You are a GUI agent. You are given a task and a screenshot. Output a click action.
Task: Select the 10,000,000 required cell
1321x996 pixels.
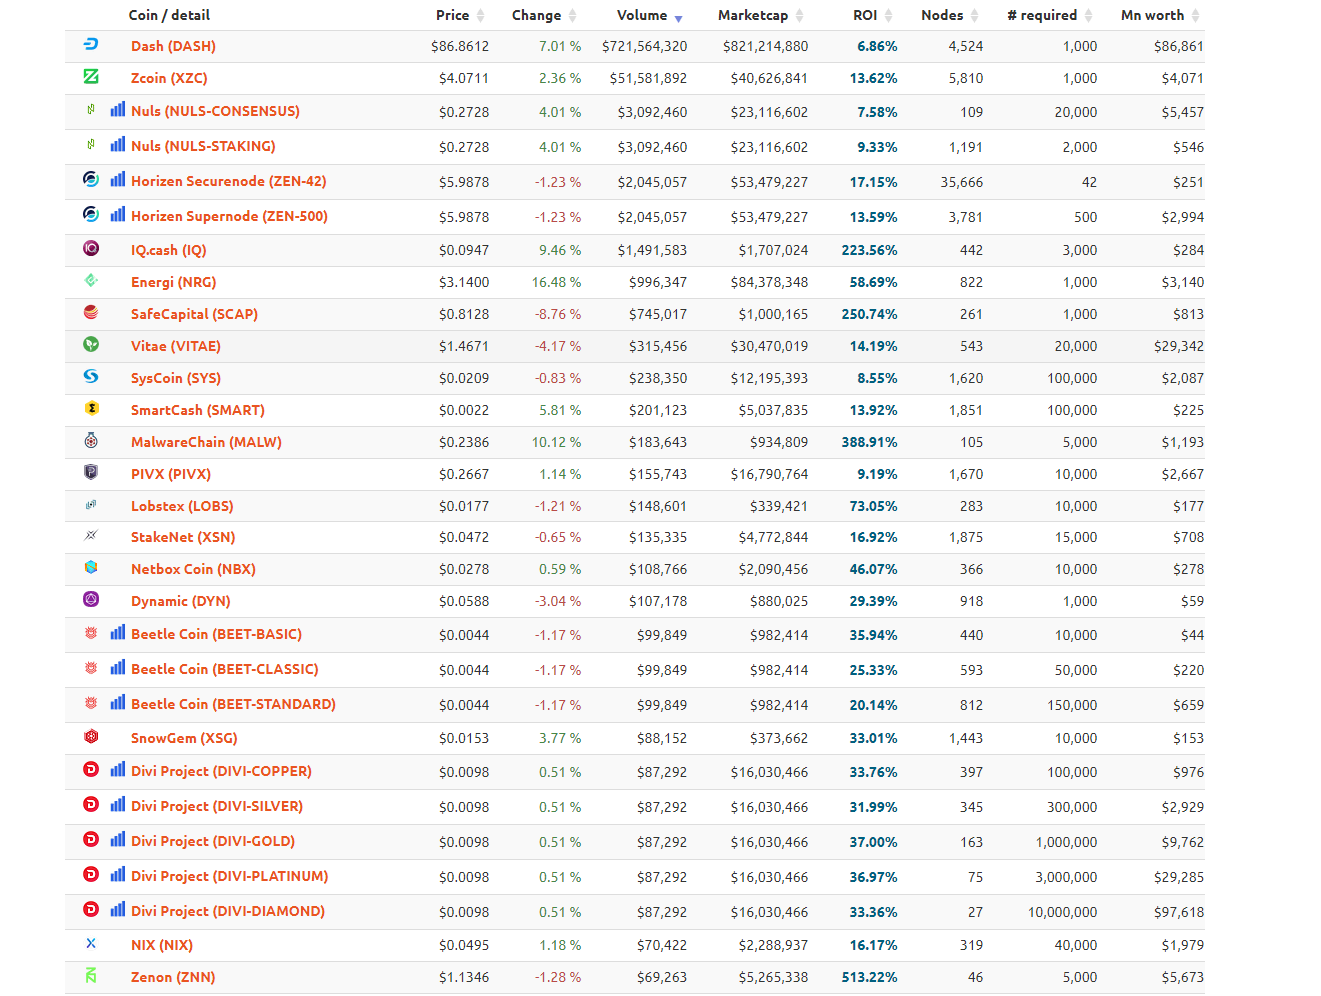1062,912
